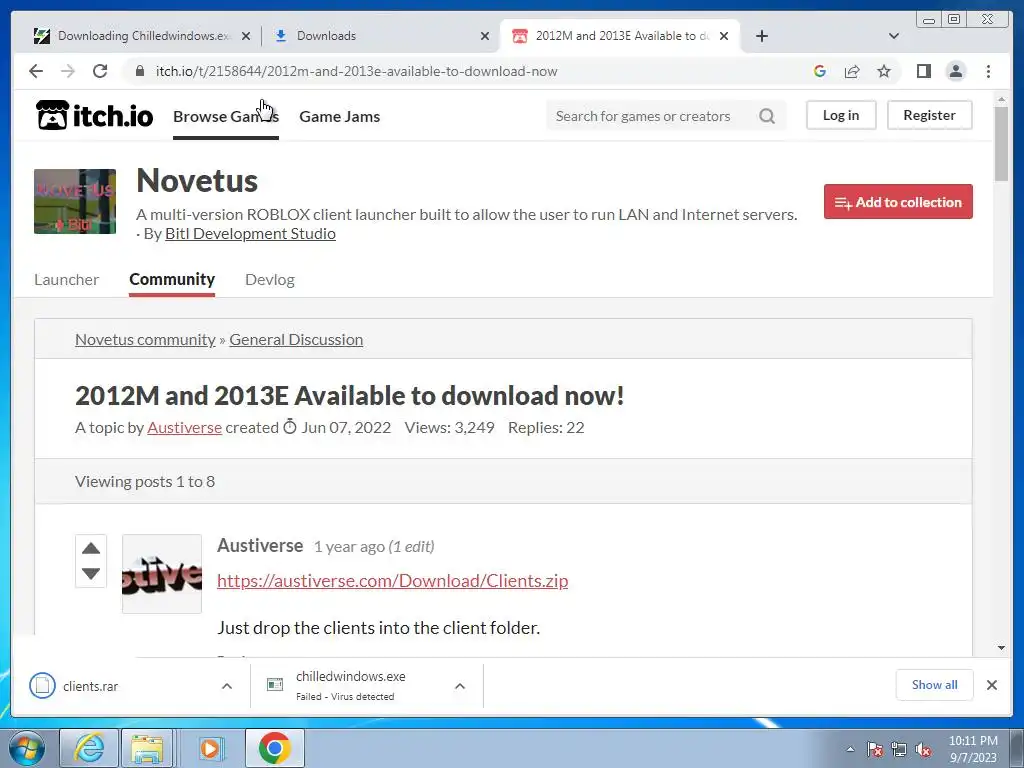Image resolution: width=1024 pixels, height=768 pixels.
Task: Switch to the Launcher tab
Action: click(x=67, y=280)
